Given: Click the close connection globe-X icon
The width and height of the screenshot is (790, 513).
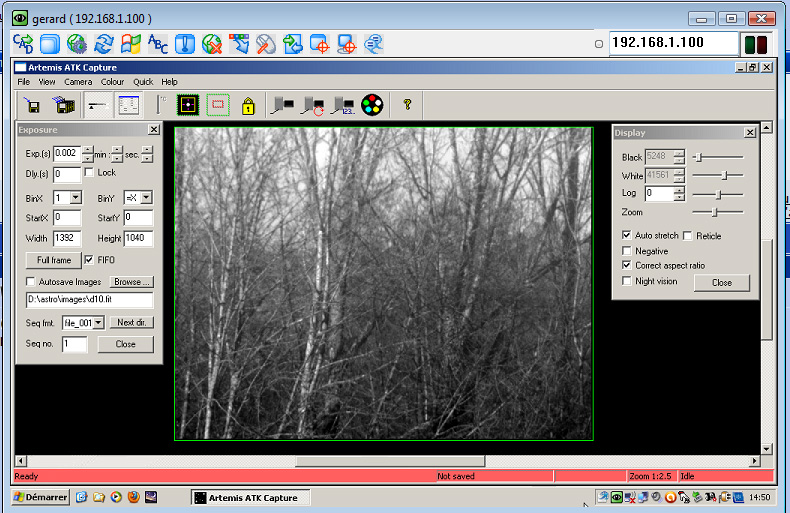Looking at the screenshot, I should [212, 44].
